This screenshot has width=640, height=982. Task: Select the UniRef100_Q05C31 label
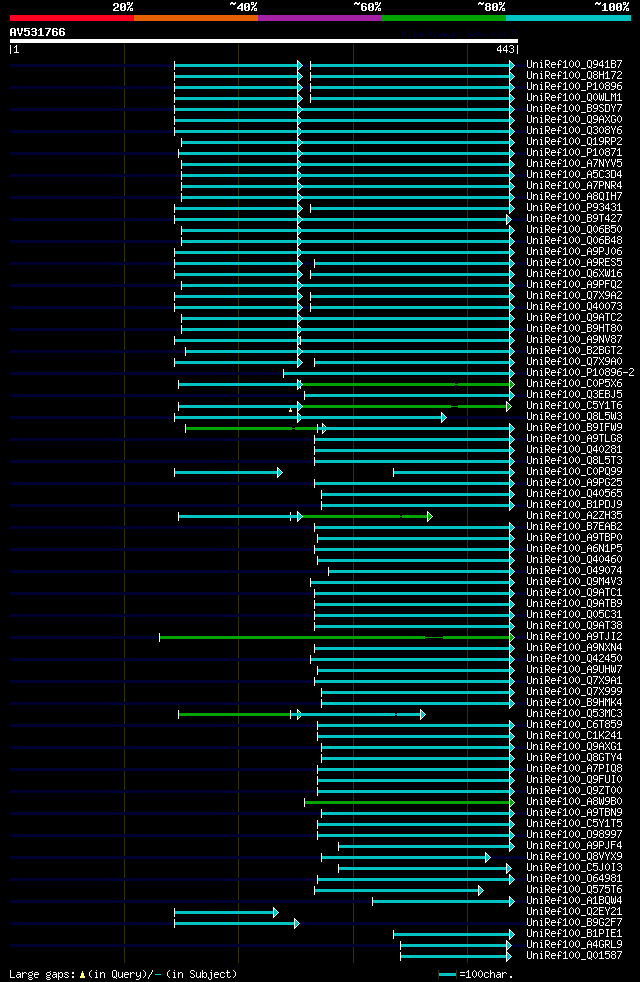pos(574,615)
